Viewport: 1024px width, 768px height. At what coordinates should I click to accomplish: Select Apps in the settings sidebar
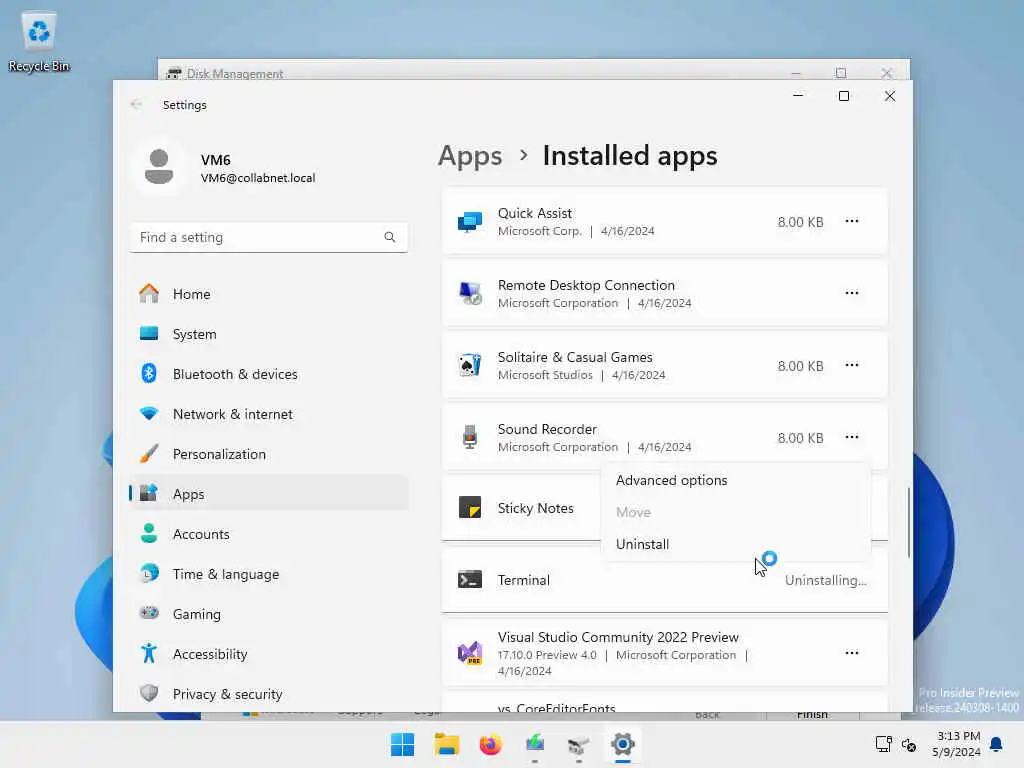click(x=269, y=494)
